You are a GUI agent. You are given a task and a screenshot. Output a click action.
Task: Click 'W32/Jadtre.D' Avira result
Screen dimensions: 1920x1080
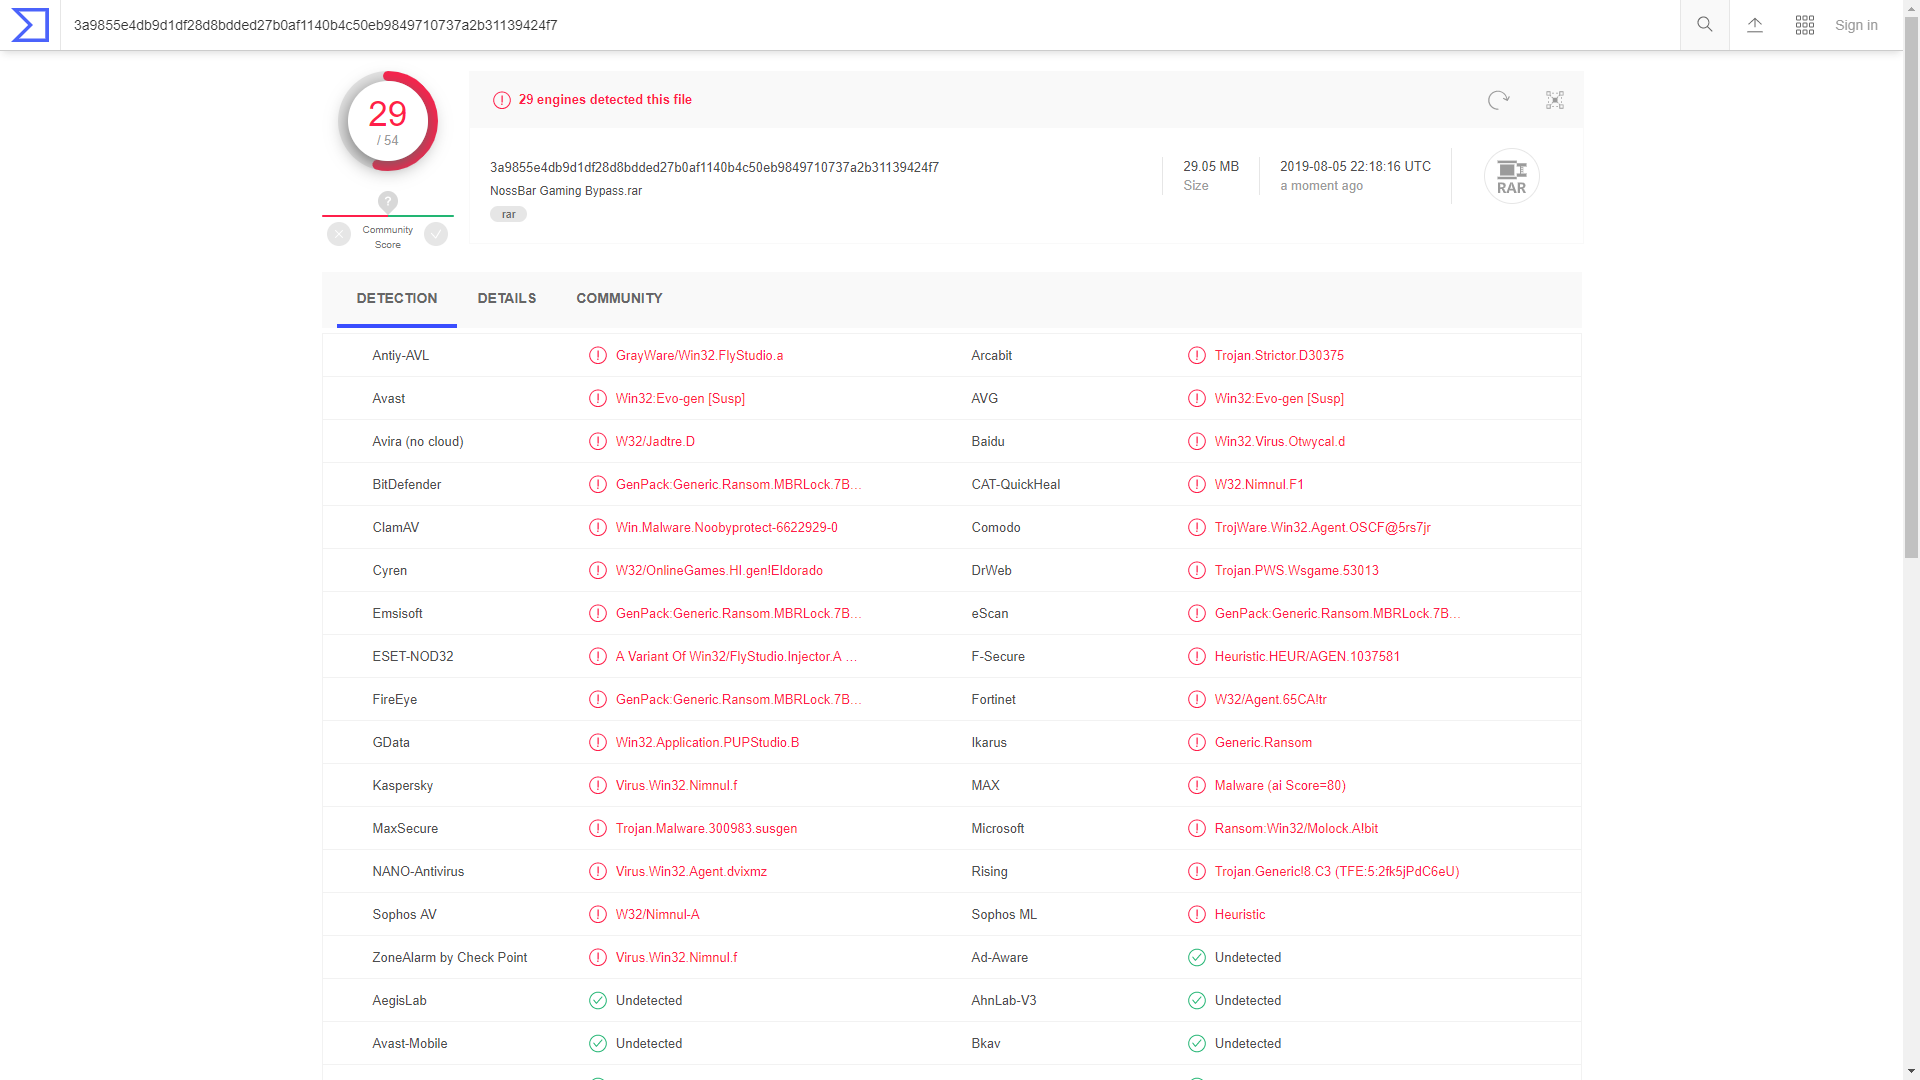coord(655,442)
